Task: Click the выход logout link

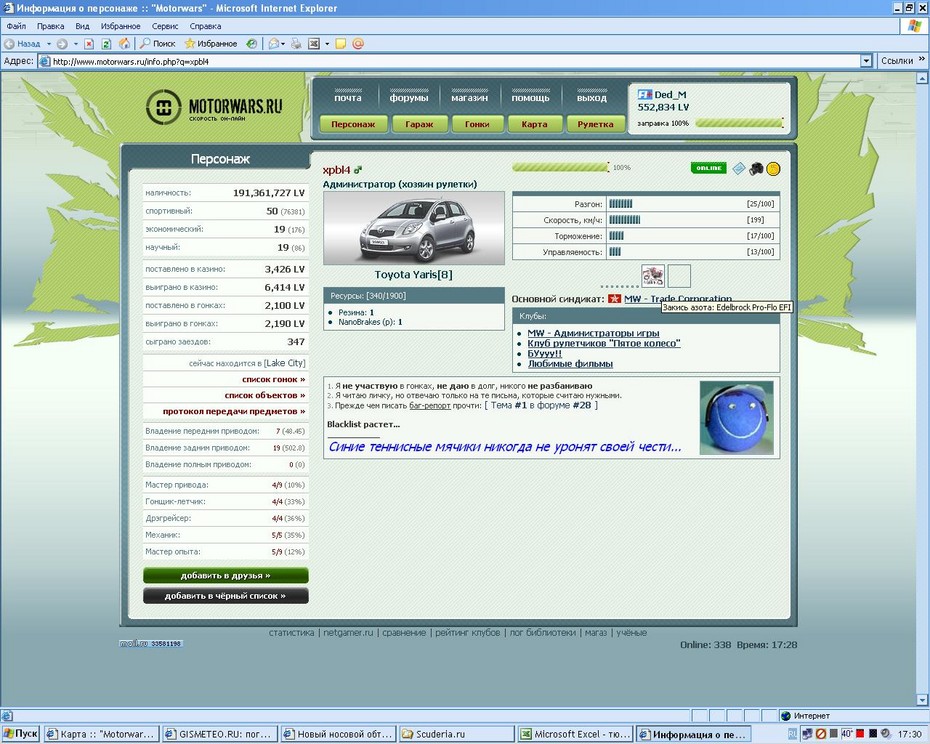Action: pos(591,98)
